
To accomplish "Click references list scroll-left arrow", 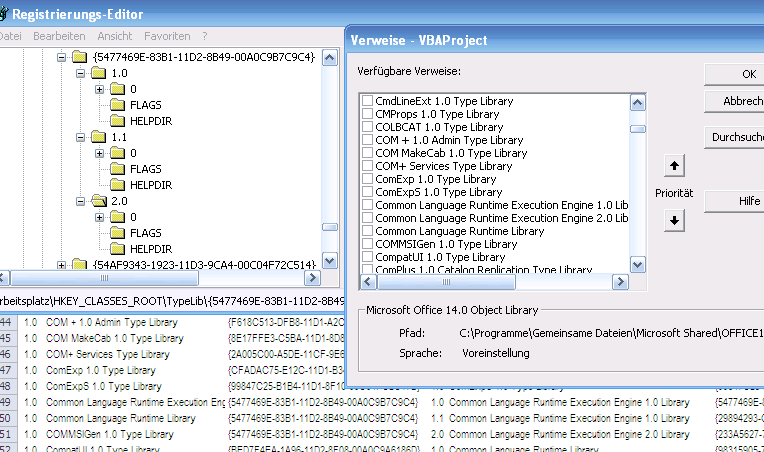I will point(368,282).
